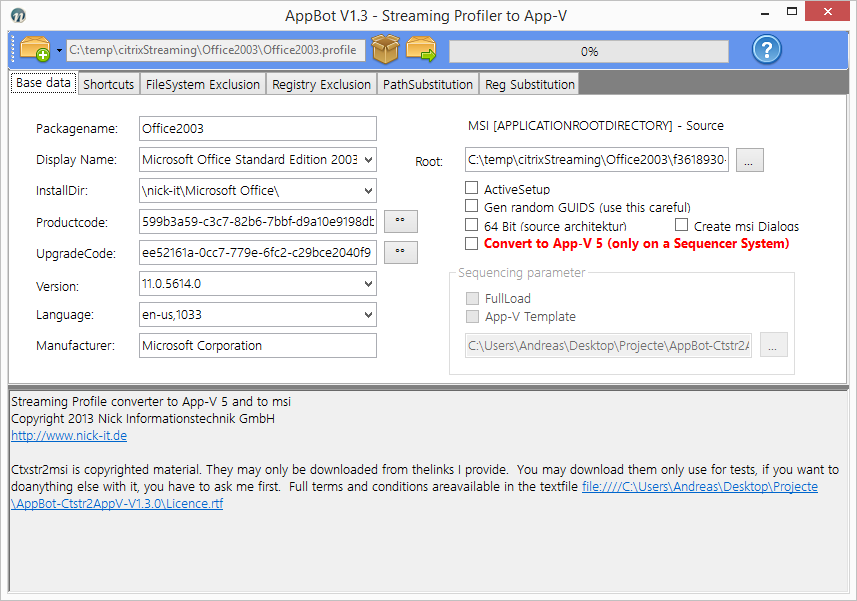The width and height of the screenshot is (857, 601).
Task: Maximize the AppBot window
Action: [791, 11]
